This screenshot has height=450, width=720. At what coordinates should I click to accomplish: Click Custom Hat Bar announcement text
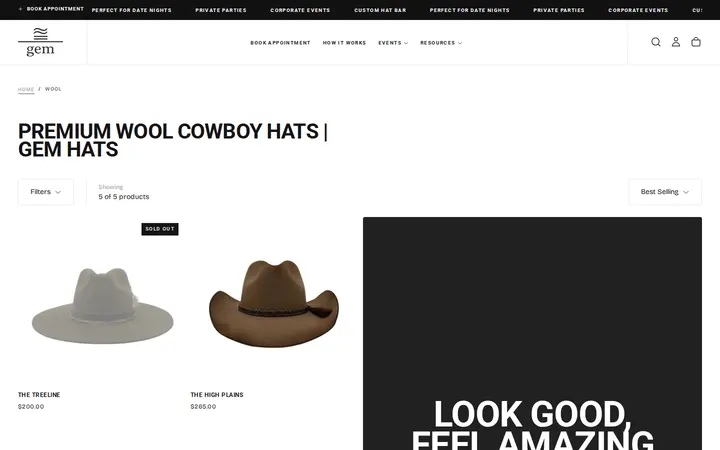pyautogui.click(x=380, y=10)
